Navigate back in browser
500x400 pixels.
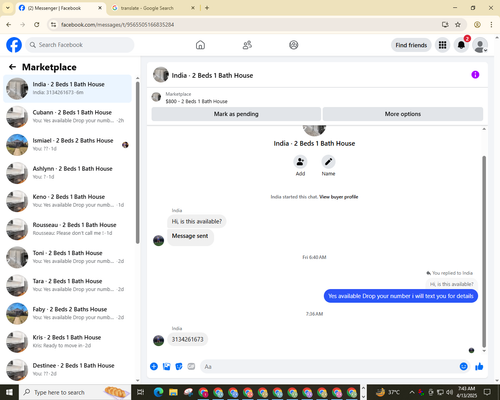(9, 24)
